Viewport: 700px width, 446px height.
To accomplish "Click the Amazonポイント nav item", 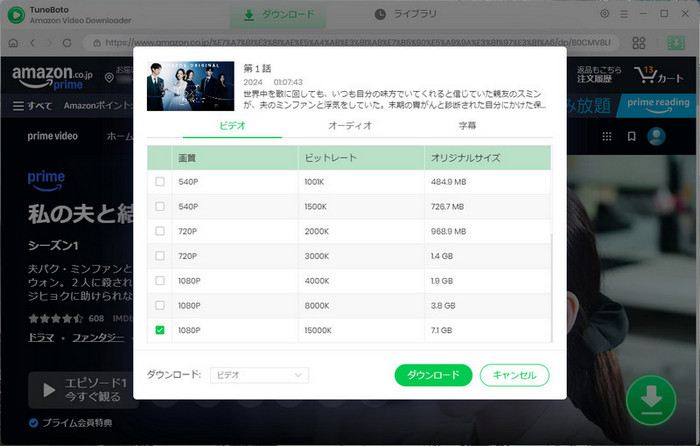I will pyautogui.click(x=97, y=106).
